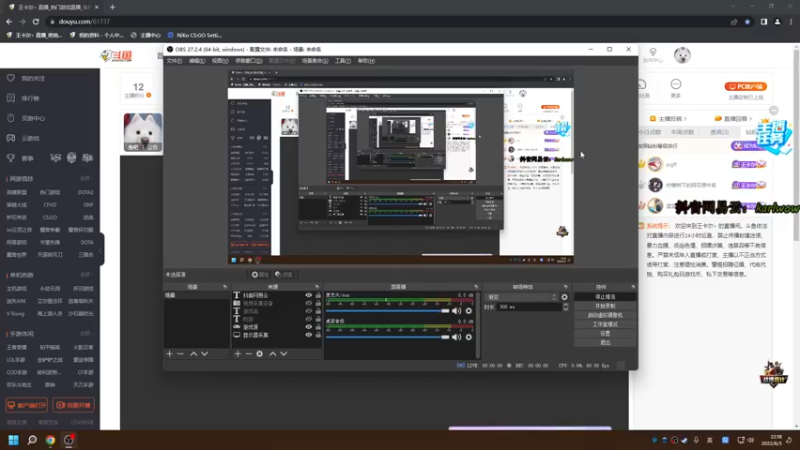Open the transition properties gear beside 渐变

pyautogui.click(x=564, y=297)
